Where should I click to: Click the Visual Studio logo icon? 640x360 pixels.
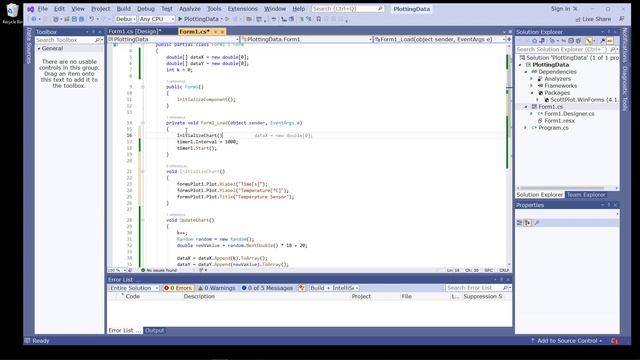(30, 9)
